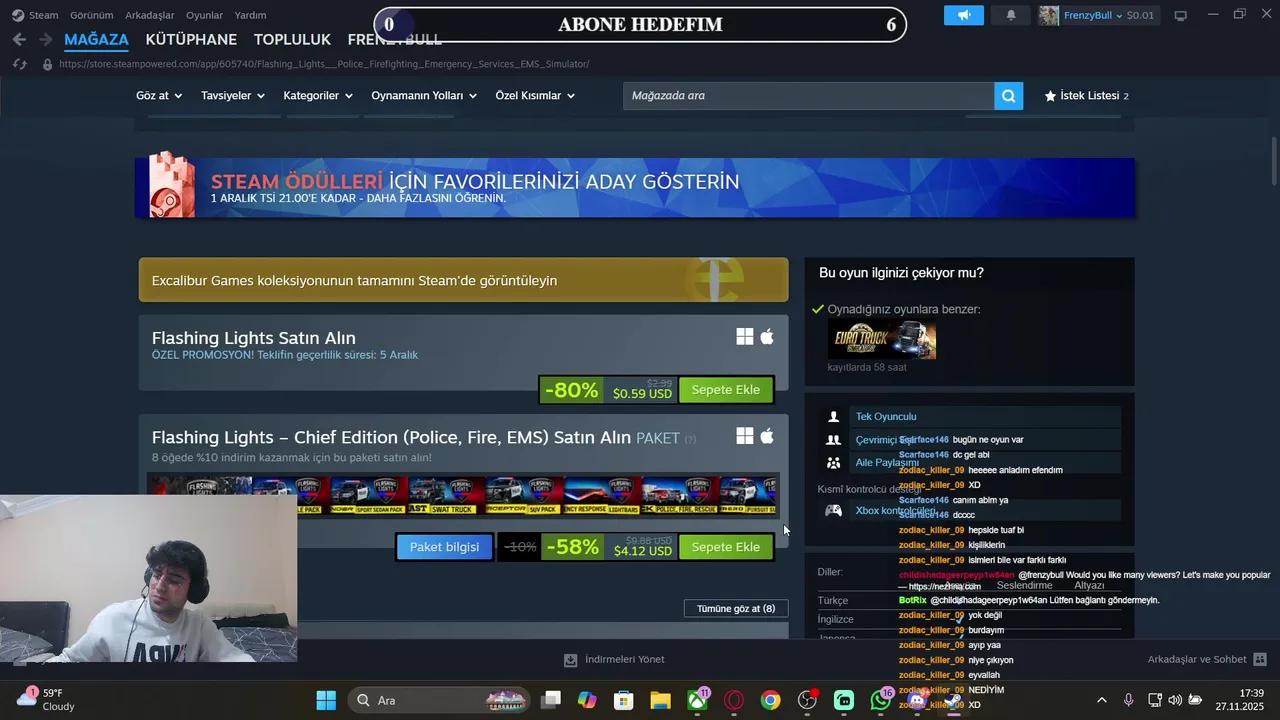Click the family icon beside Aile Paylaşımı
This screenshot has height=720, width=1280.
click(x=833, y=463)
